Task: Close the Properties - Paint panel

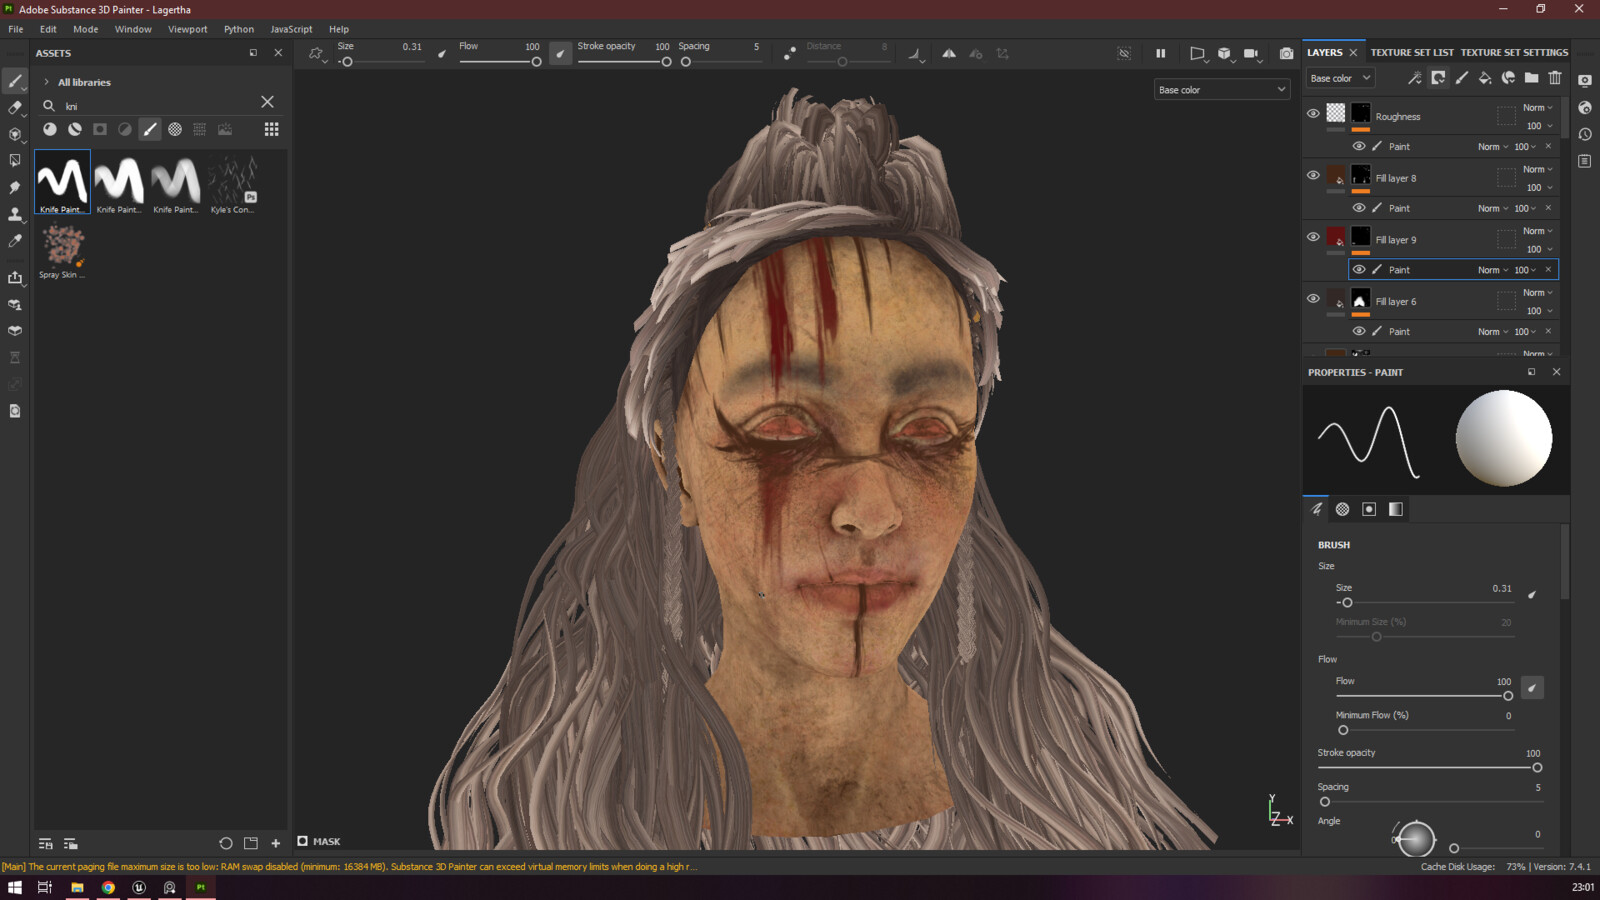Action: (x=1556, y=372)
